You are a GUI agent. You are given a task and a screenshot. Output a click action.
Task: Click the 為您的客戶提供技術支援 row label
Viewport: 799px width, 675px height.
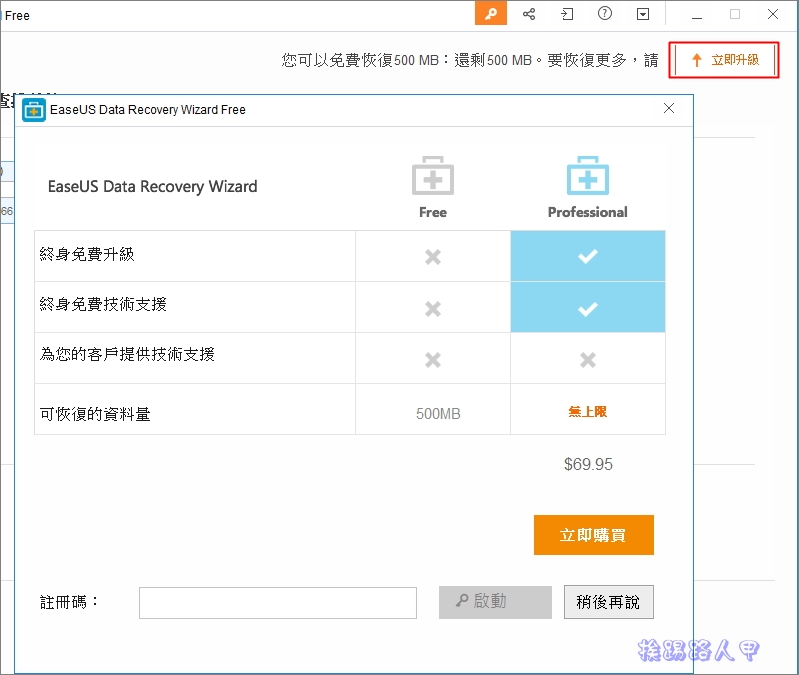[x=127, y=354]
